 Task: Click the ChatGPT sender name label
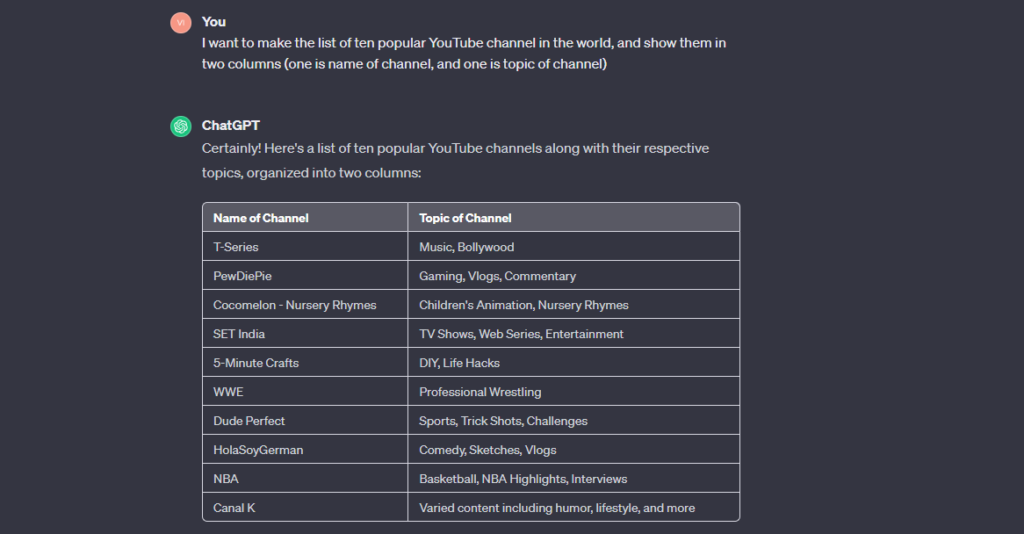(x=230, y=126)
